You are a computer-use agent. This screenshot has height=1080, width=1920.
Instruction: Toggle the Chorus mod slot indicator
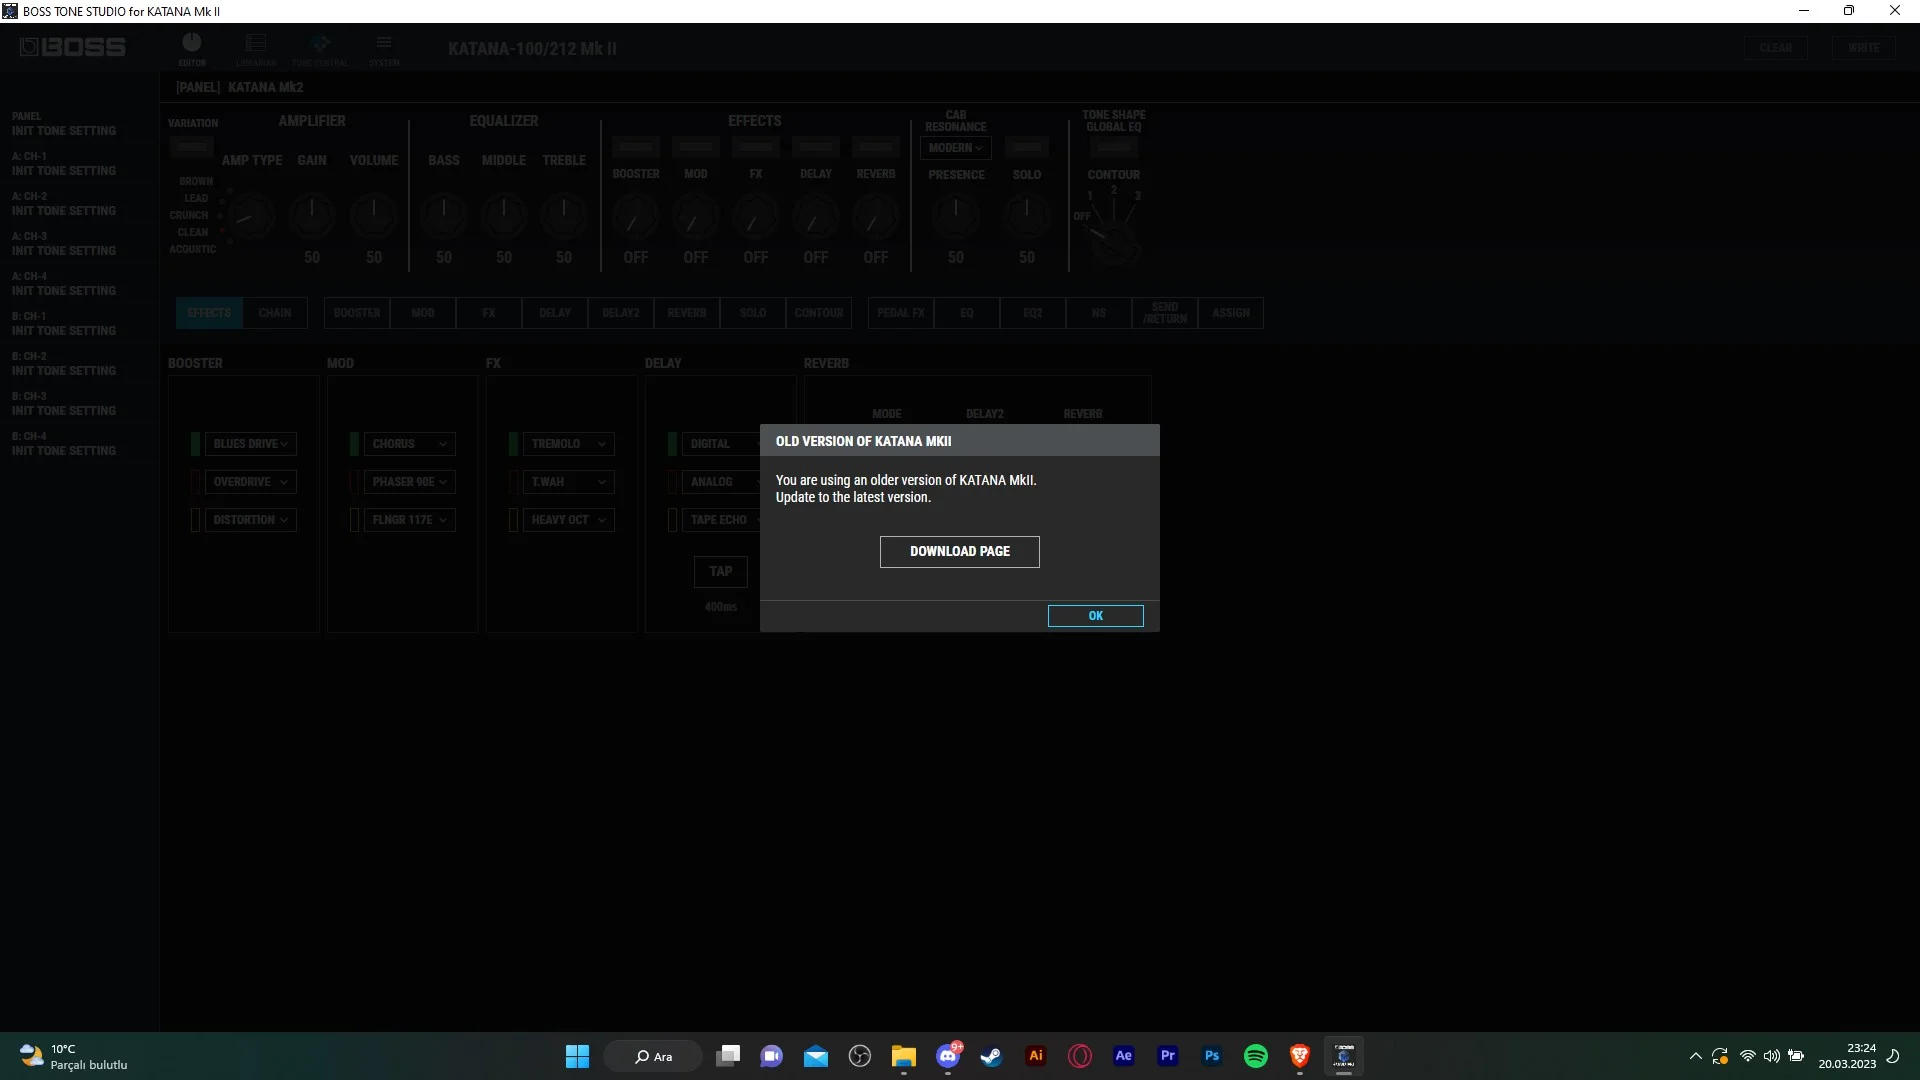(x=354, y=444)
